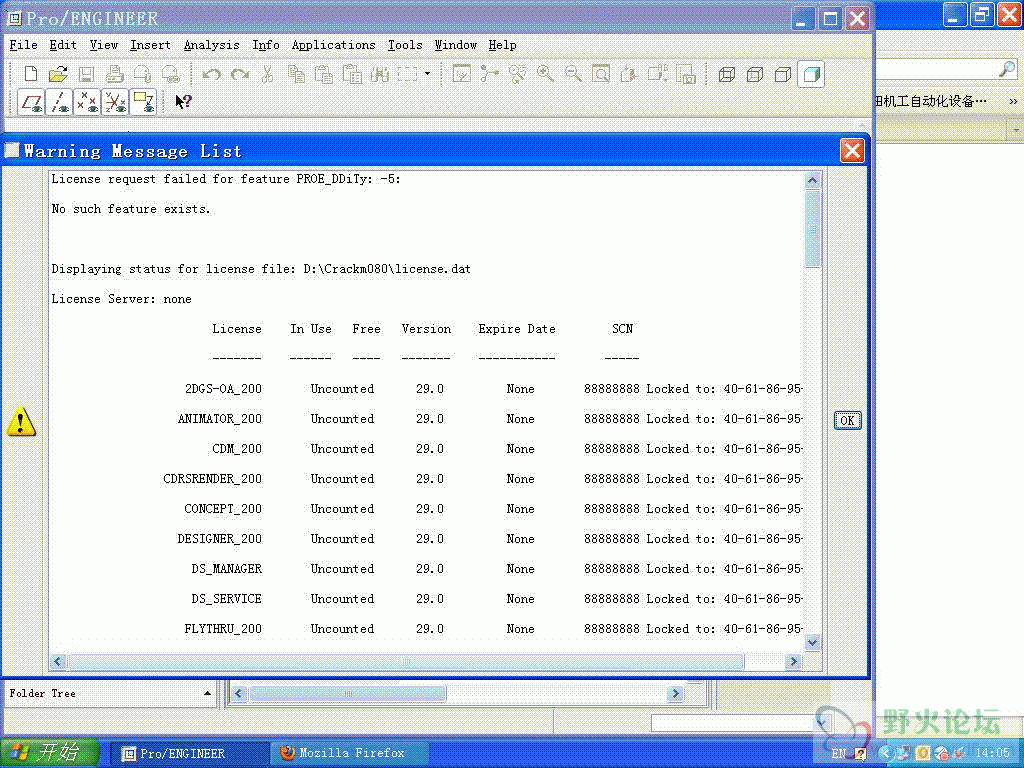
Task: Click warning list scroll right arrow
Action: point(793,662)
